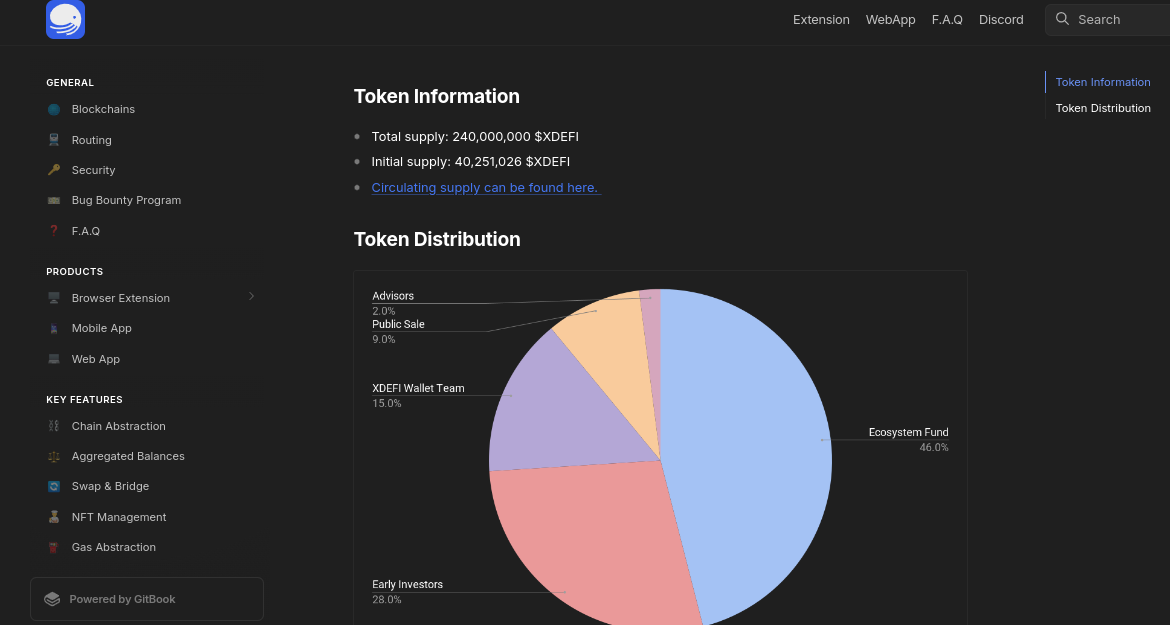
Task: Click the KEY FEATURES section header
Action: [84, 400]
